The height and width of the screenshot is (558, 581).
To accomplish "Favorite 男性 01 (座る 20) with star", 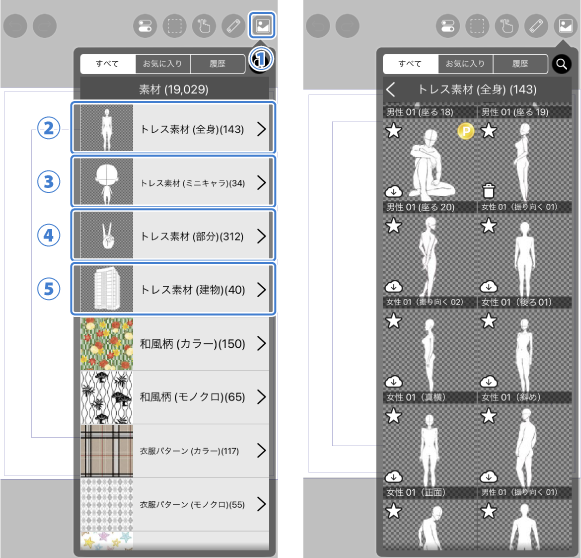I will (x=394, y=130).
